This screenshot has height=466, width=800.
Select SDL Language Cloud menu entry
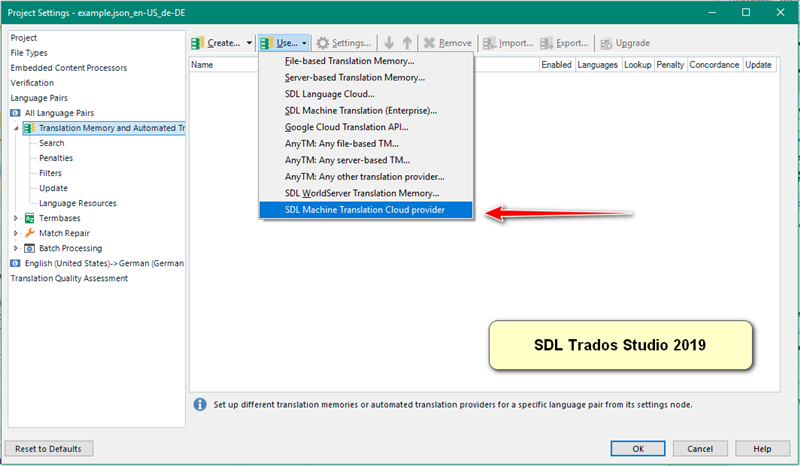pyautogui.click(x=366, y=94)
